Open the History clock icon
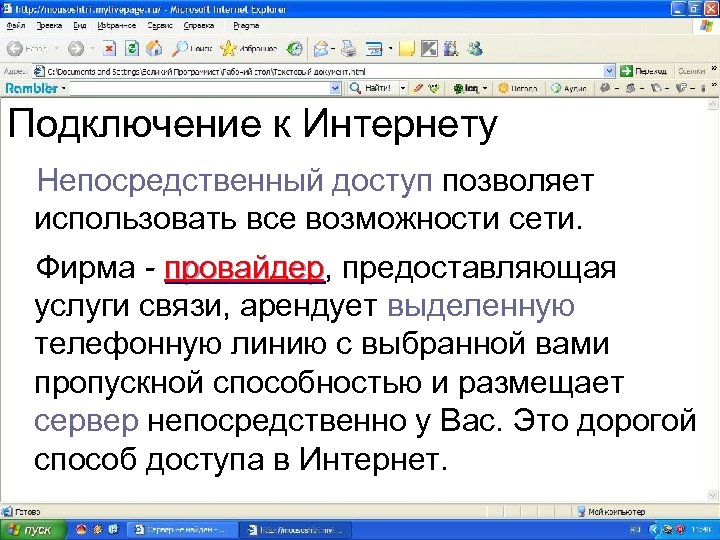 (x=294, y=48)
